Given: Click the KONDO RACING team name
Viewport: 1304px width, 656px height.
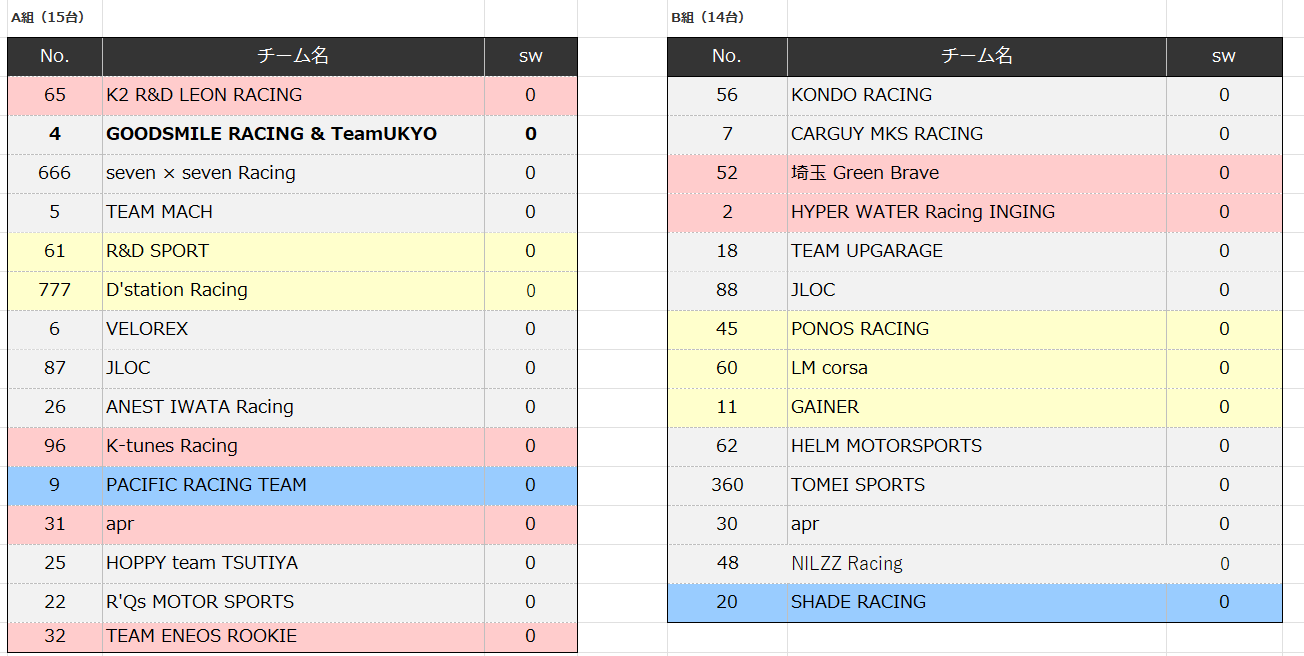Looking at the screenshot, I should [x=861, y=95].
